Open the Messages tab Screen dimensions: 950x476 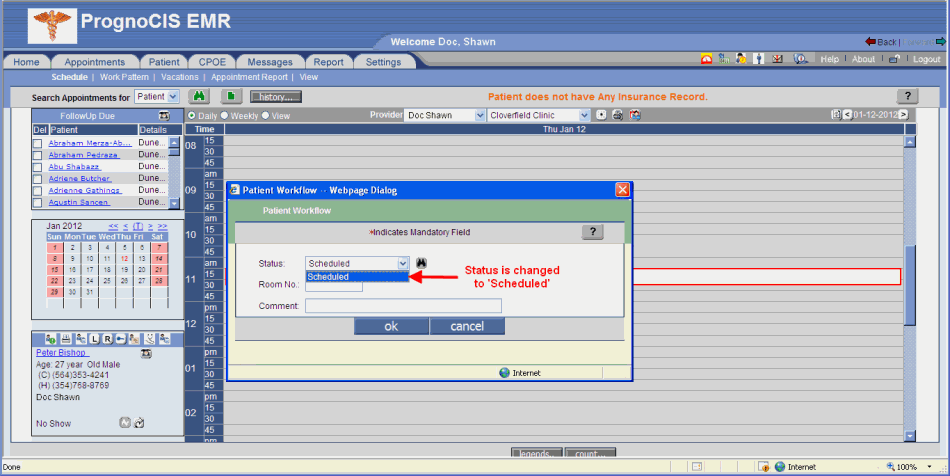(270, 62)
